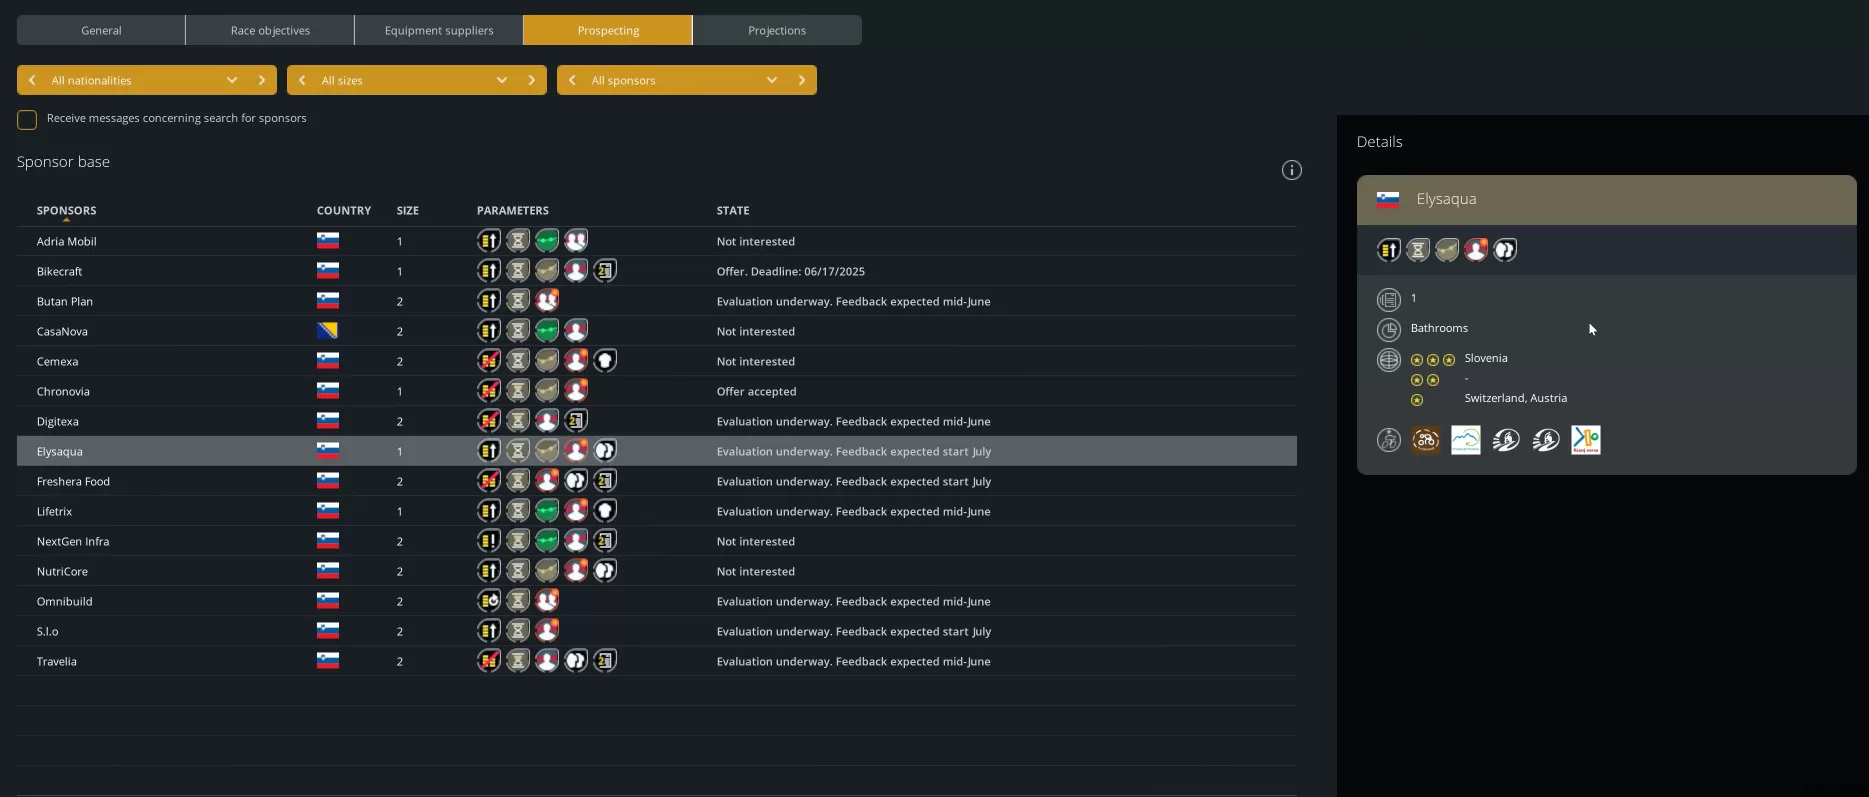Open the Projections tab
The image size is (1869, 797).
coord(777,30)
